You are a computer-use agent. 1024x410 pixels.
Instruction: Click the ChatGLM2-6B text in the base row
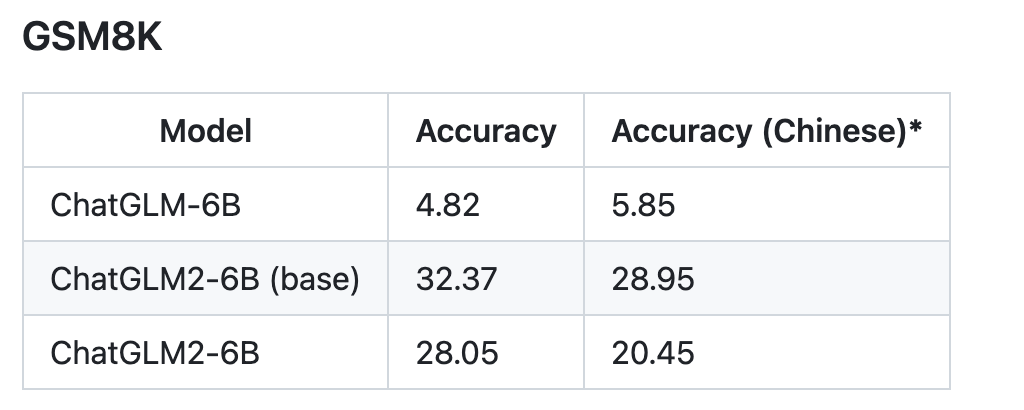point(155,279)
